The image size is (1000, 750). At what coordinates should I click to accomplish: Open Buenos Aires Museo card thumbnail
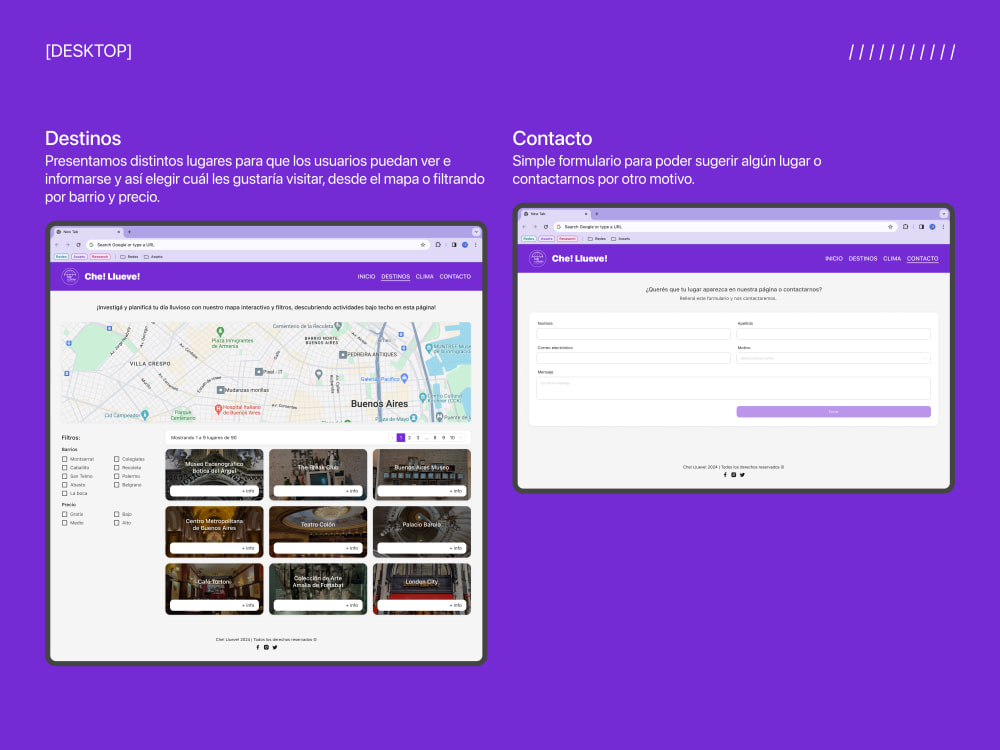[422, 474]
